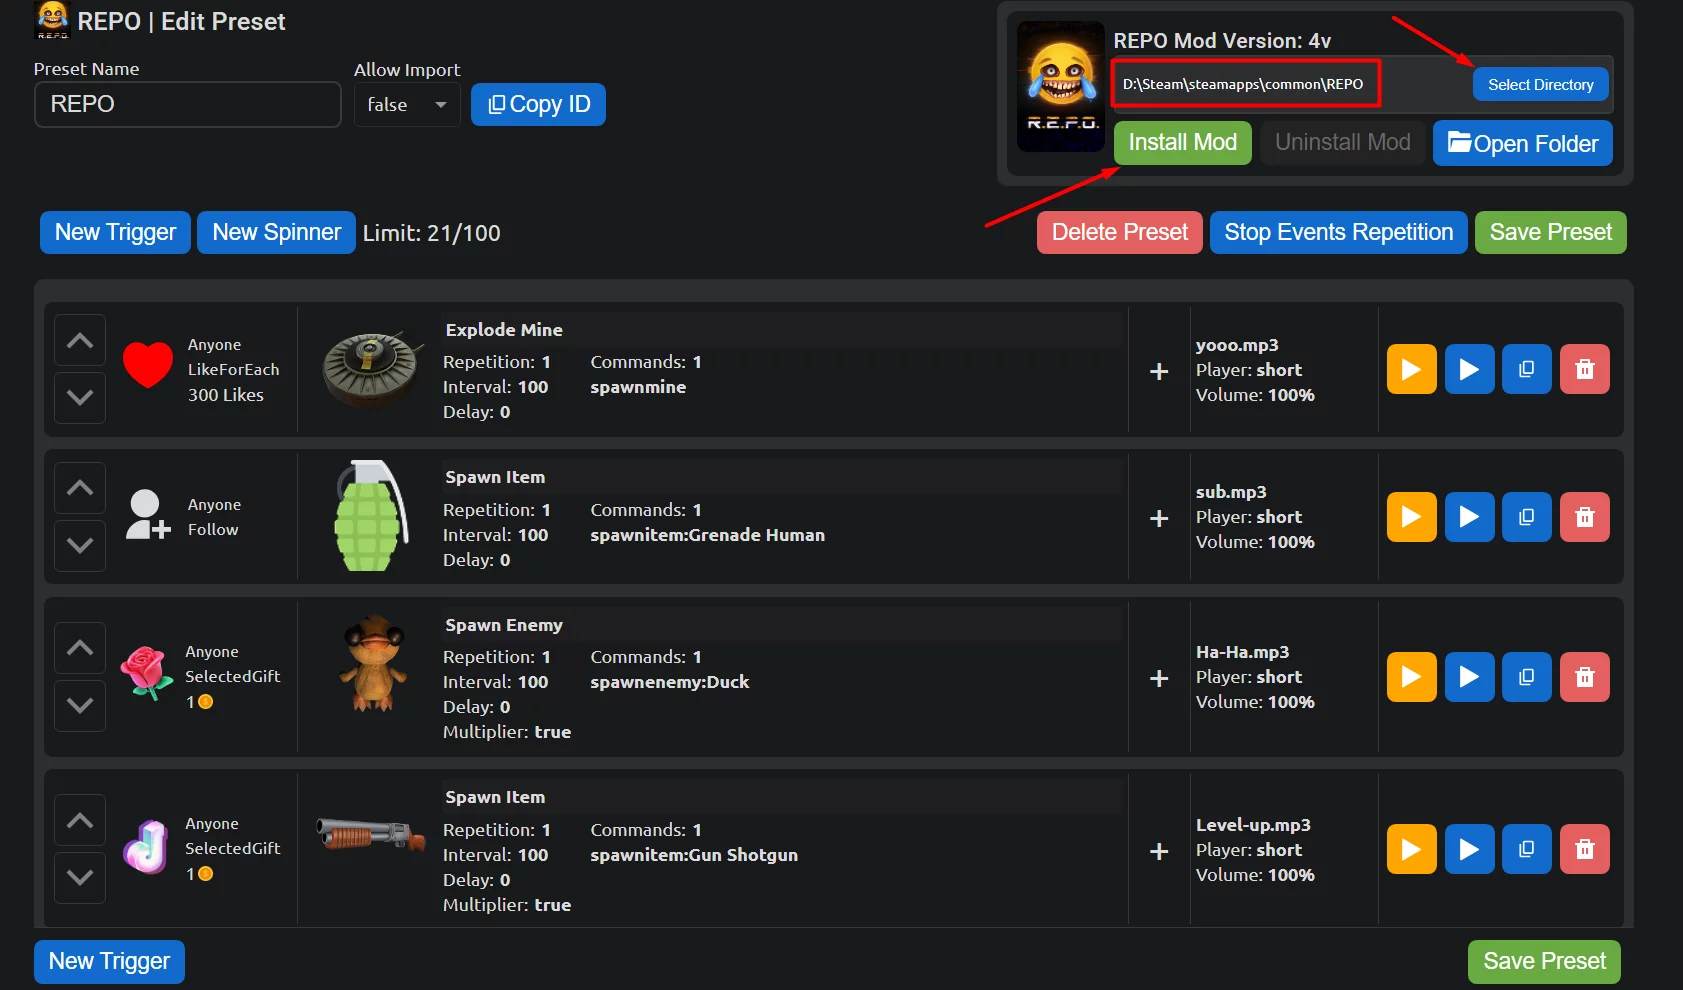
Task: Click the blue play button for Grenade Human row
Action: tap(1469, 517)
